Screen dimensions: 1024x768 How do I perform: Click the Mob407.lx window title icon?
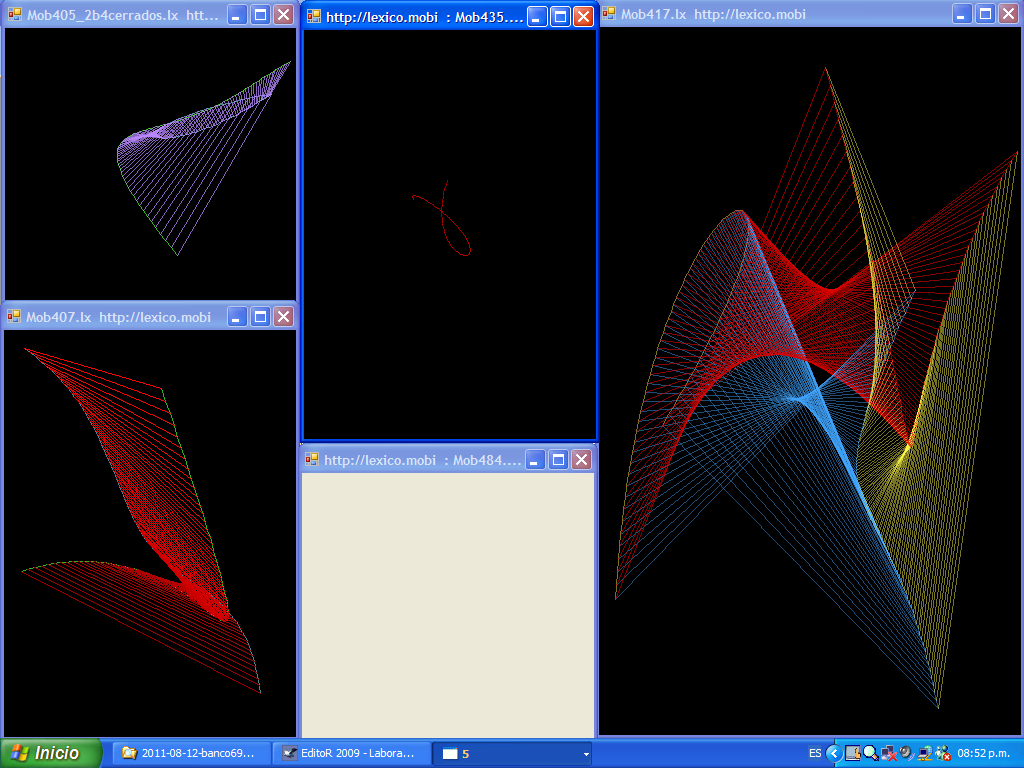pos(14,317)
